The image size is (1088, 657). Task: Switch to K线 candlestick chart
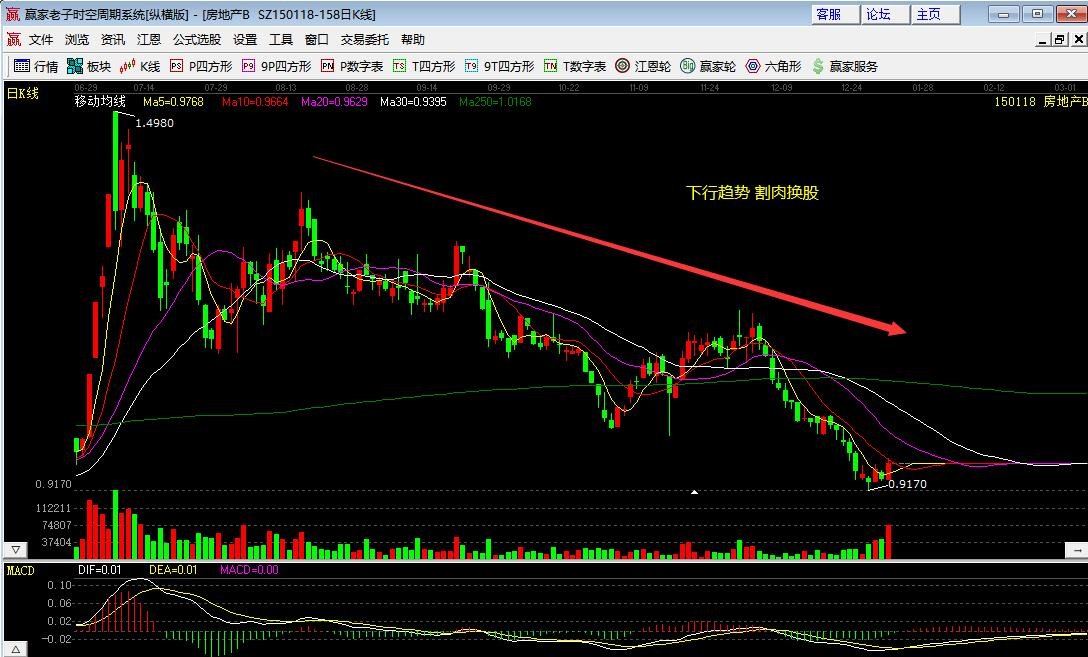point(139,67)
